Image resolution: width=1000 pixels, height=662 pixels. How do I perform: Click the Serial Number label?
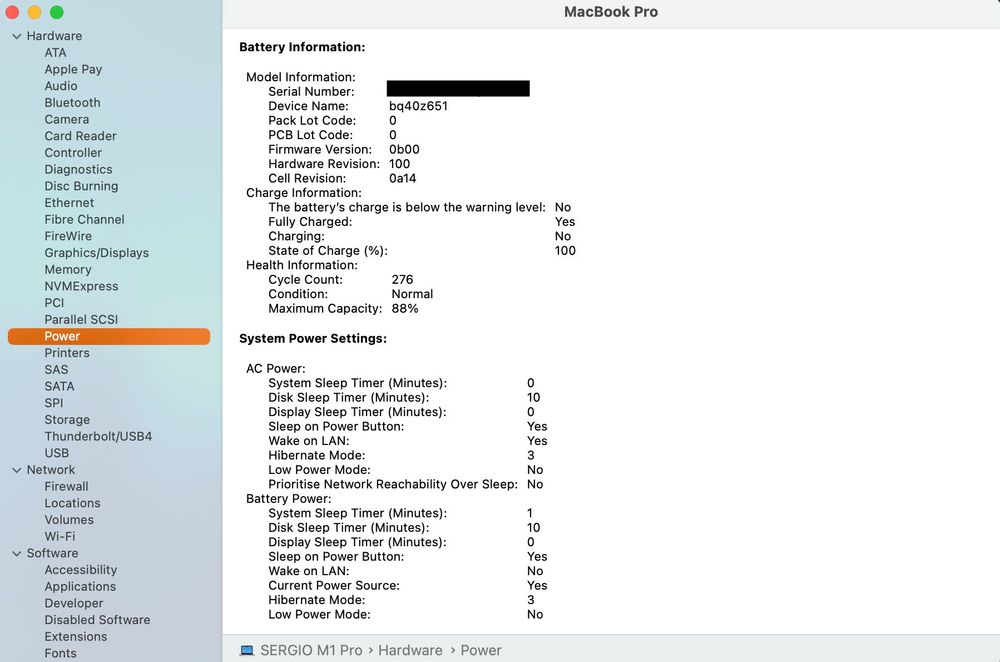click(311, 92)
